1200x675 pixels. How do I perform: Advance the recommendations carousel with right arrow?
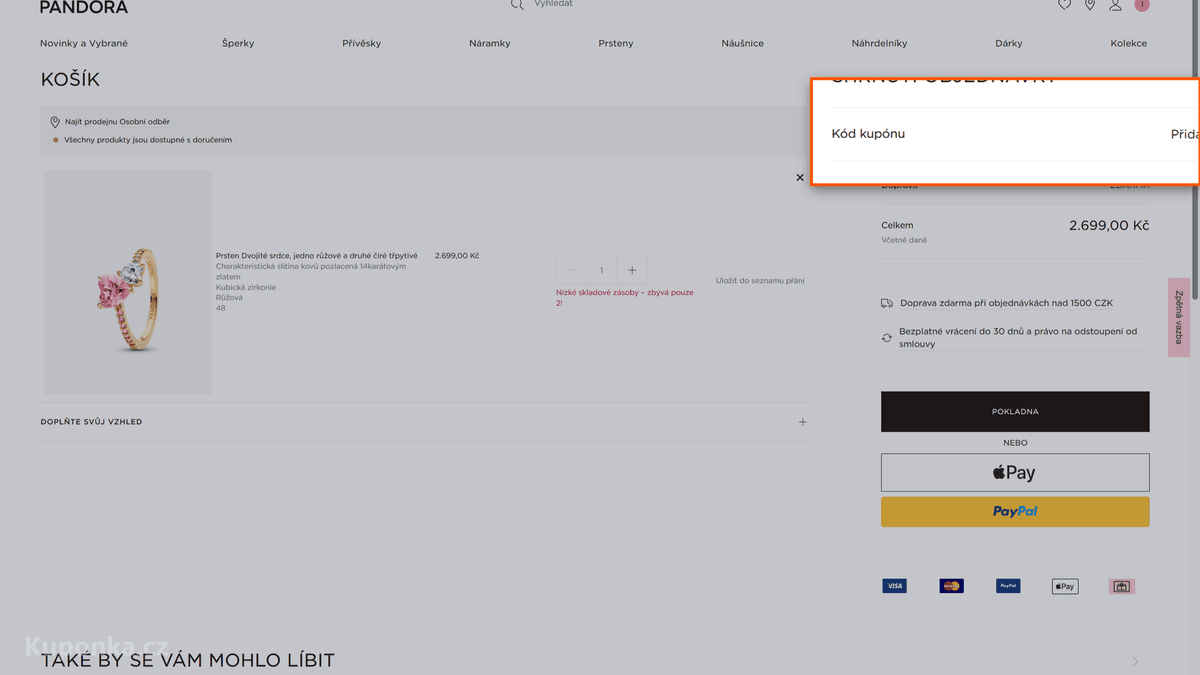coord(1135,661)
